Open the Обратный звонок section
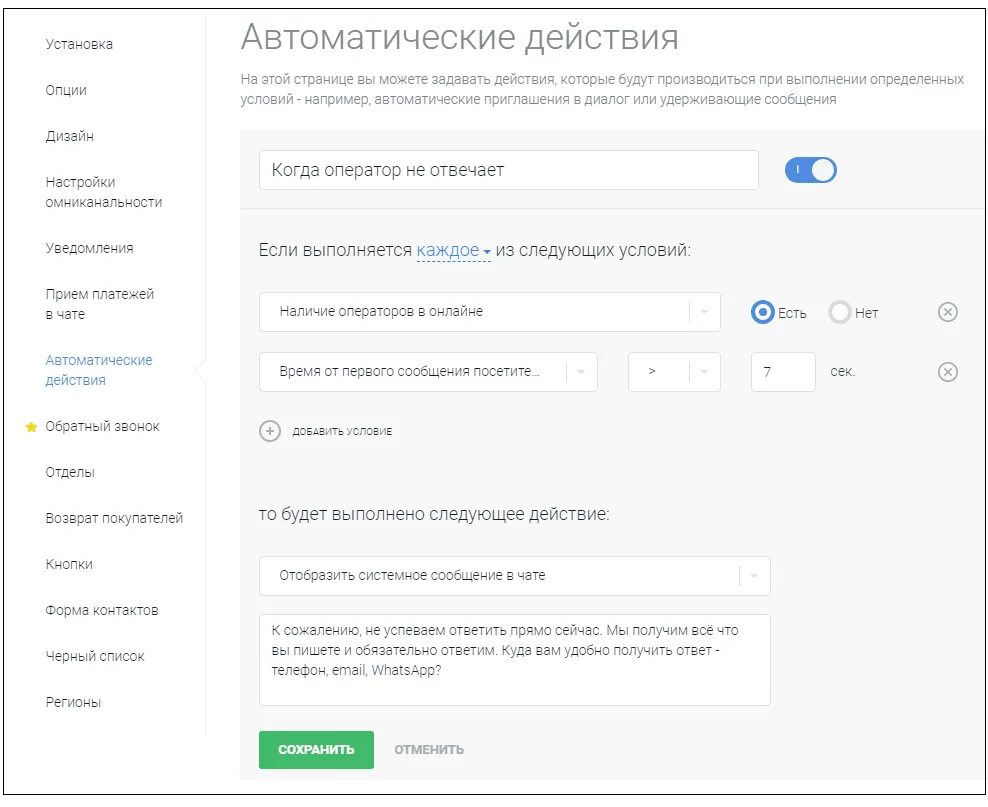The height and width of the screenshot is (807, 988). [102, 426]
